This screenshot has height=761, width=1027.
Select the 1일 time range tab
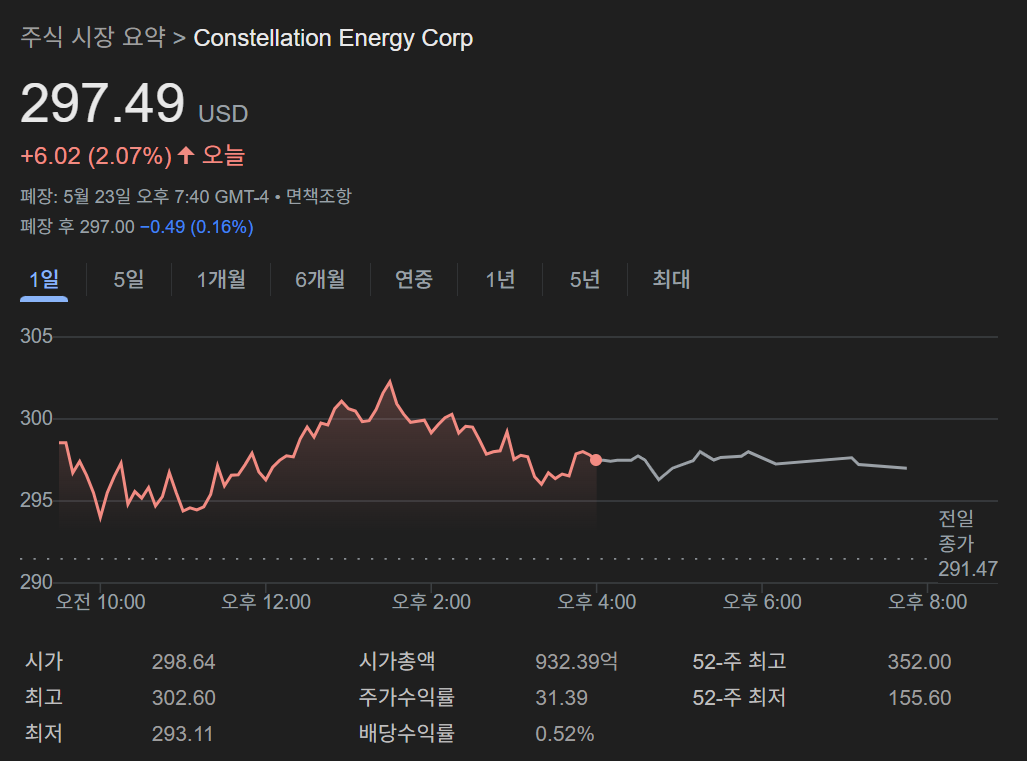[x=44, y=280]
